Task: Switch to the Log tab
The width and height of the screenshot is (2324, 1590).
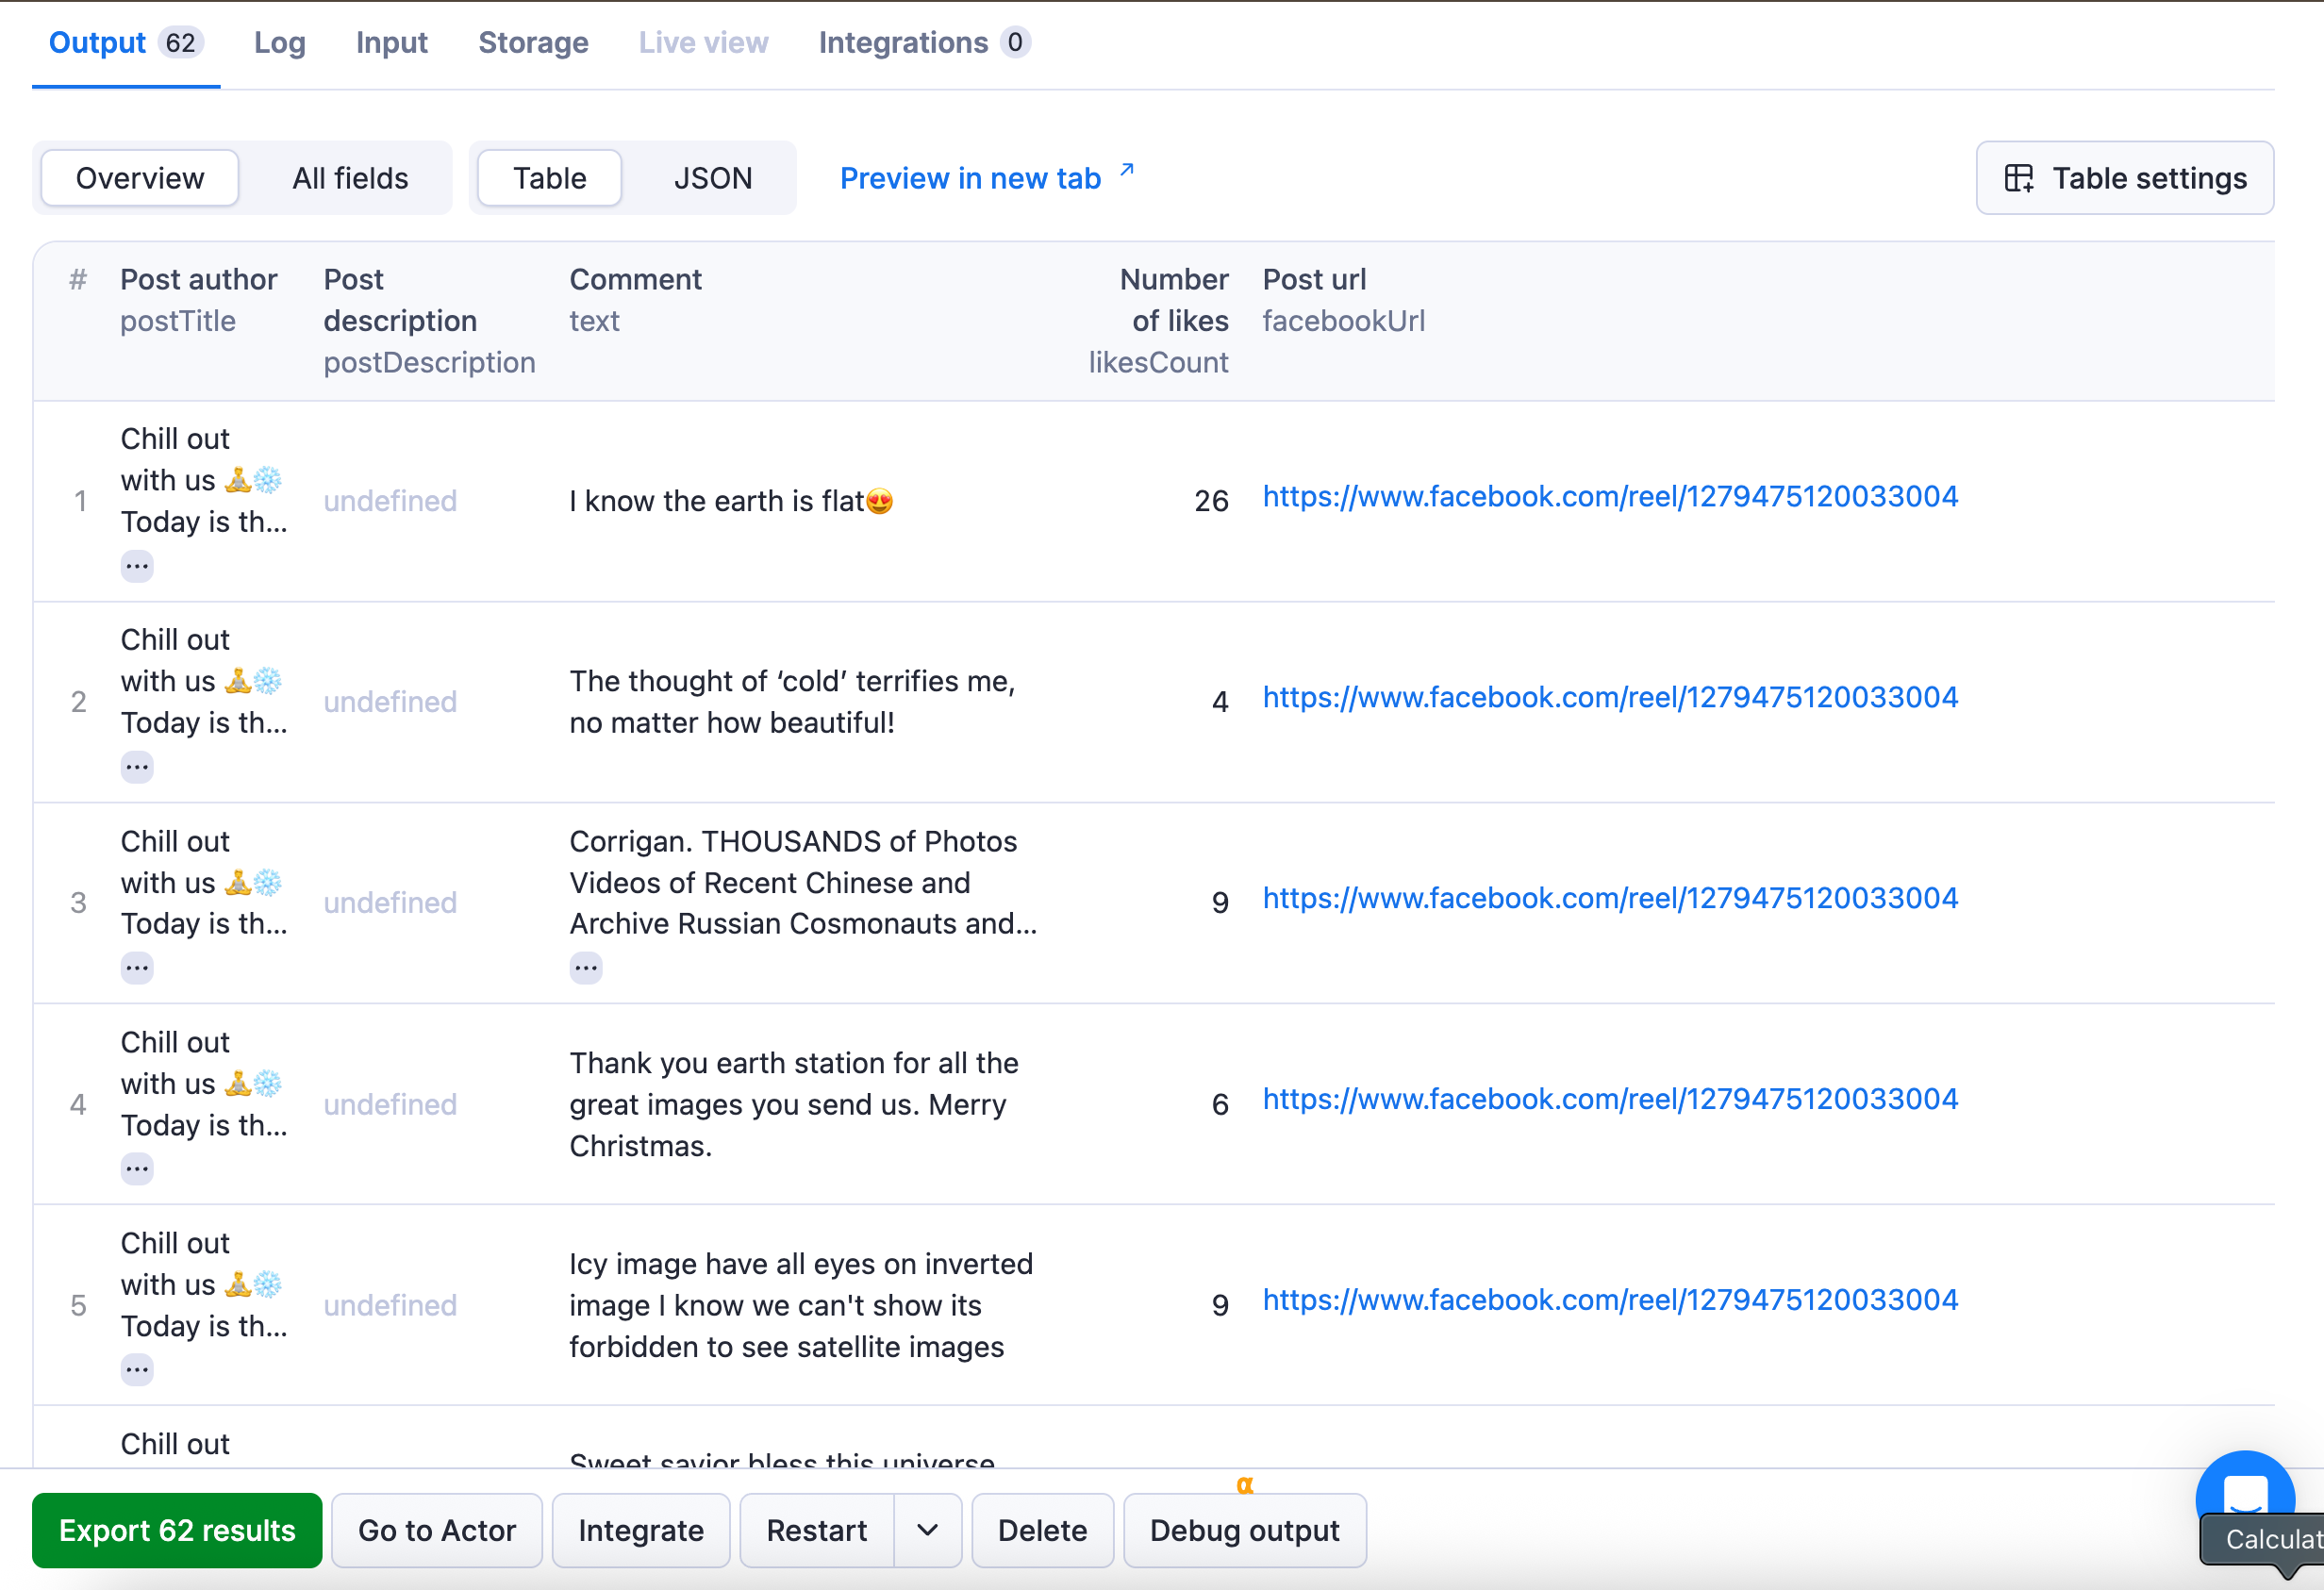Action: pos(279,42)
